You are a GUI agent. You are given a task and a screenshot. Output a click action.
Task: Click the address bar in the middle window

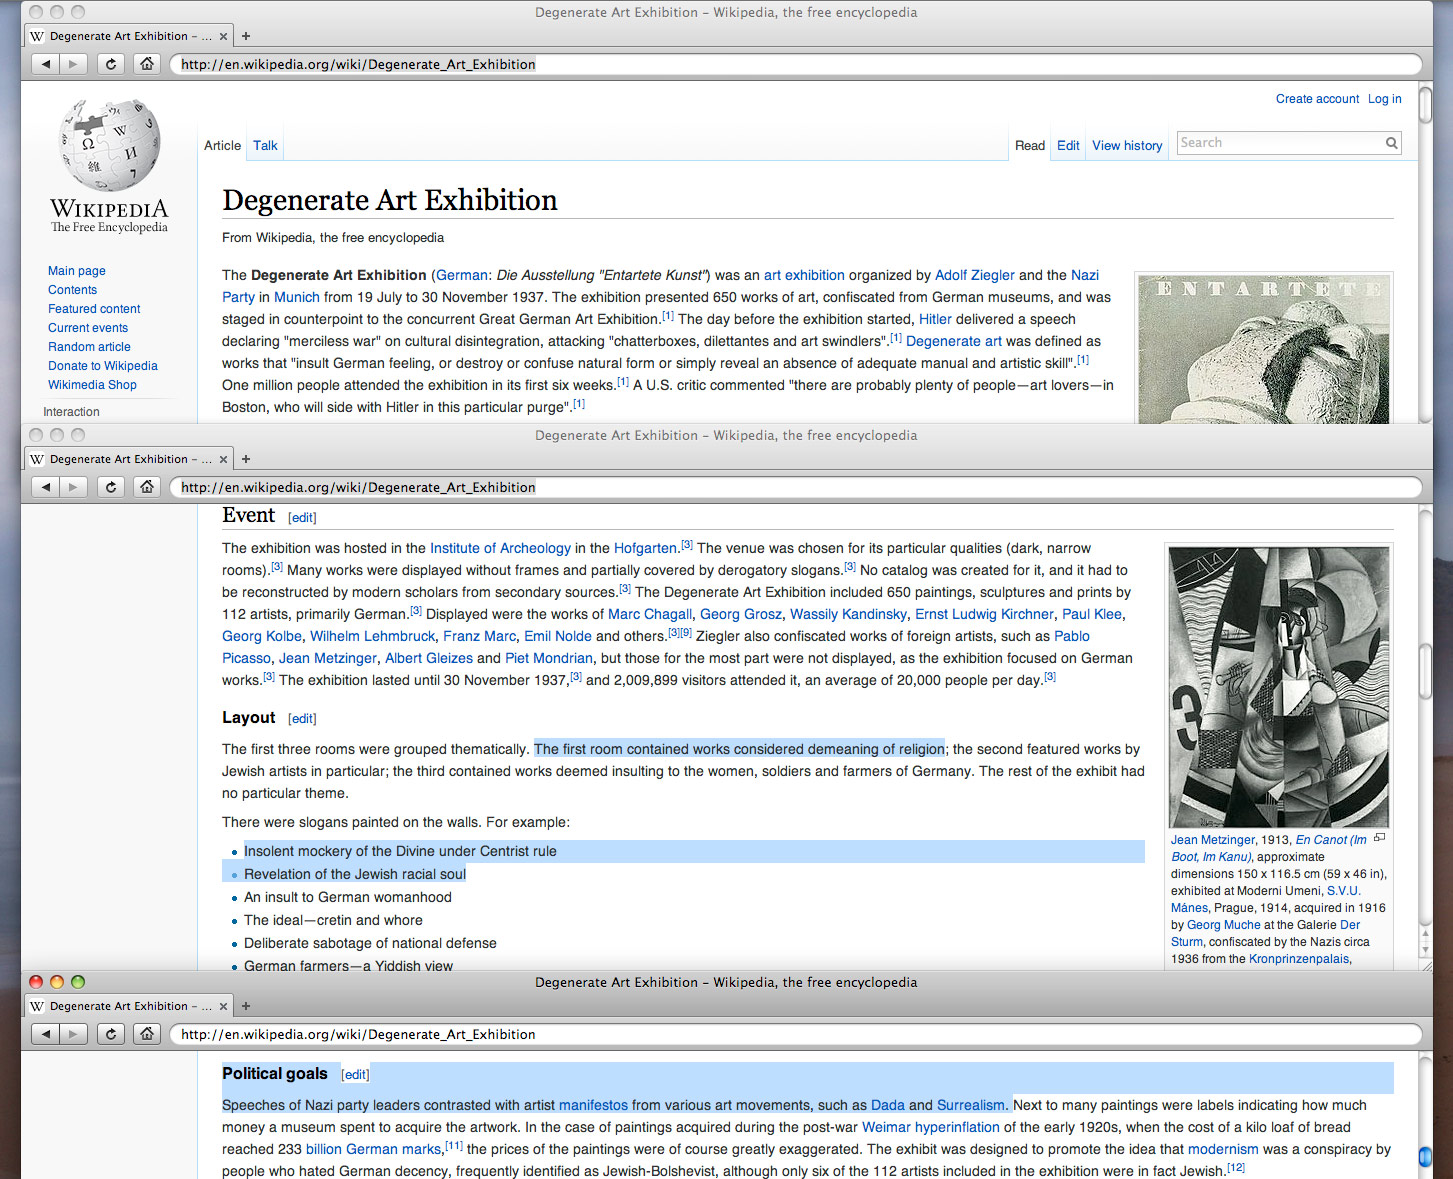[795, 487]
